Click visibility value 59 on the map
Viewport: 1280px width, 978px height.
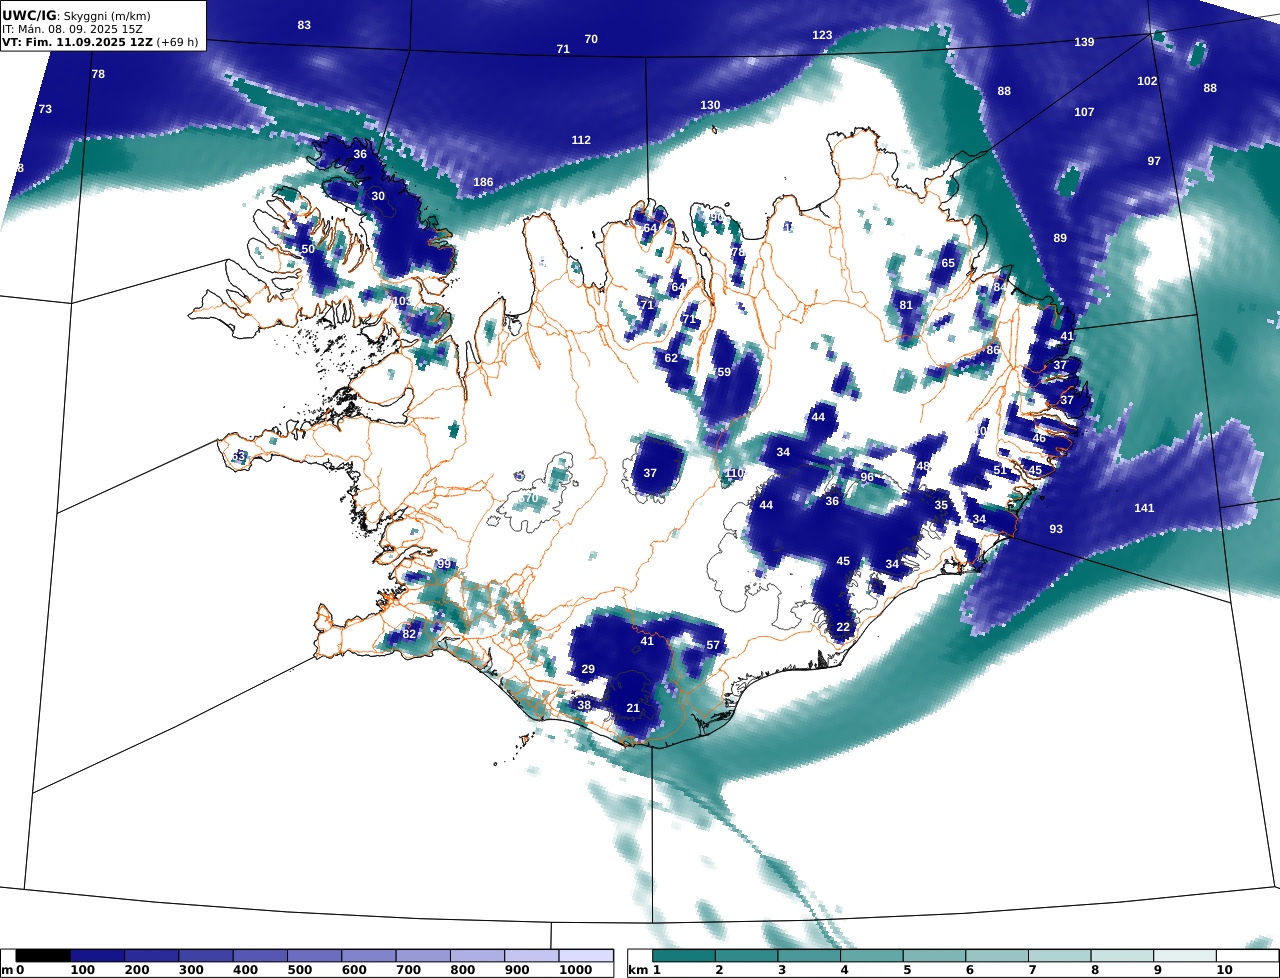tap(724, 372)
